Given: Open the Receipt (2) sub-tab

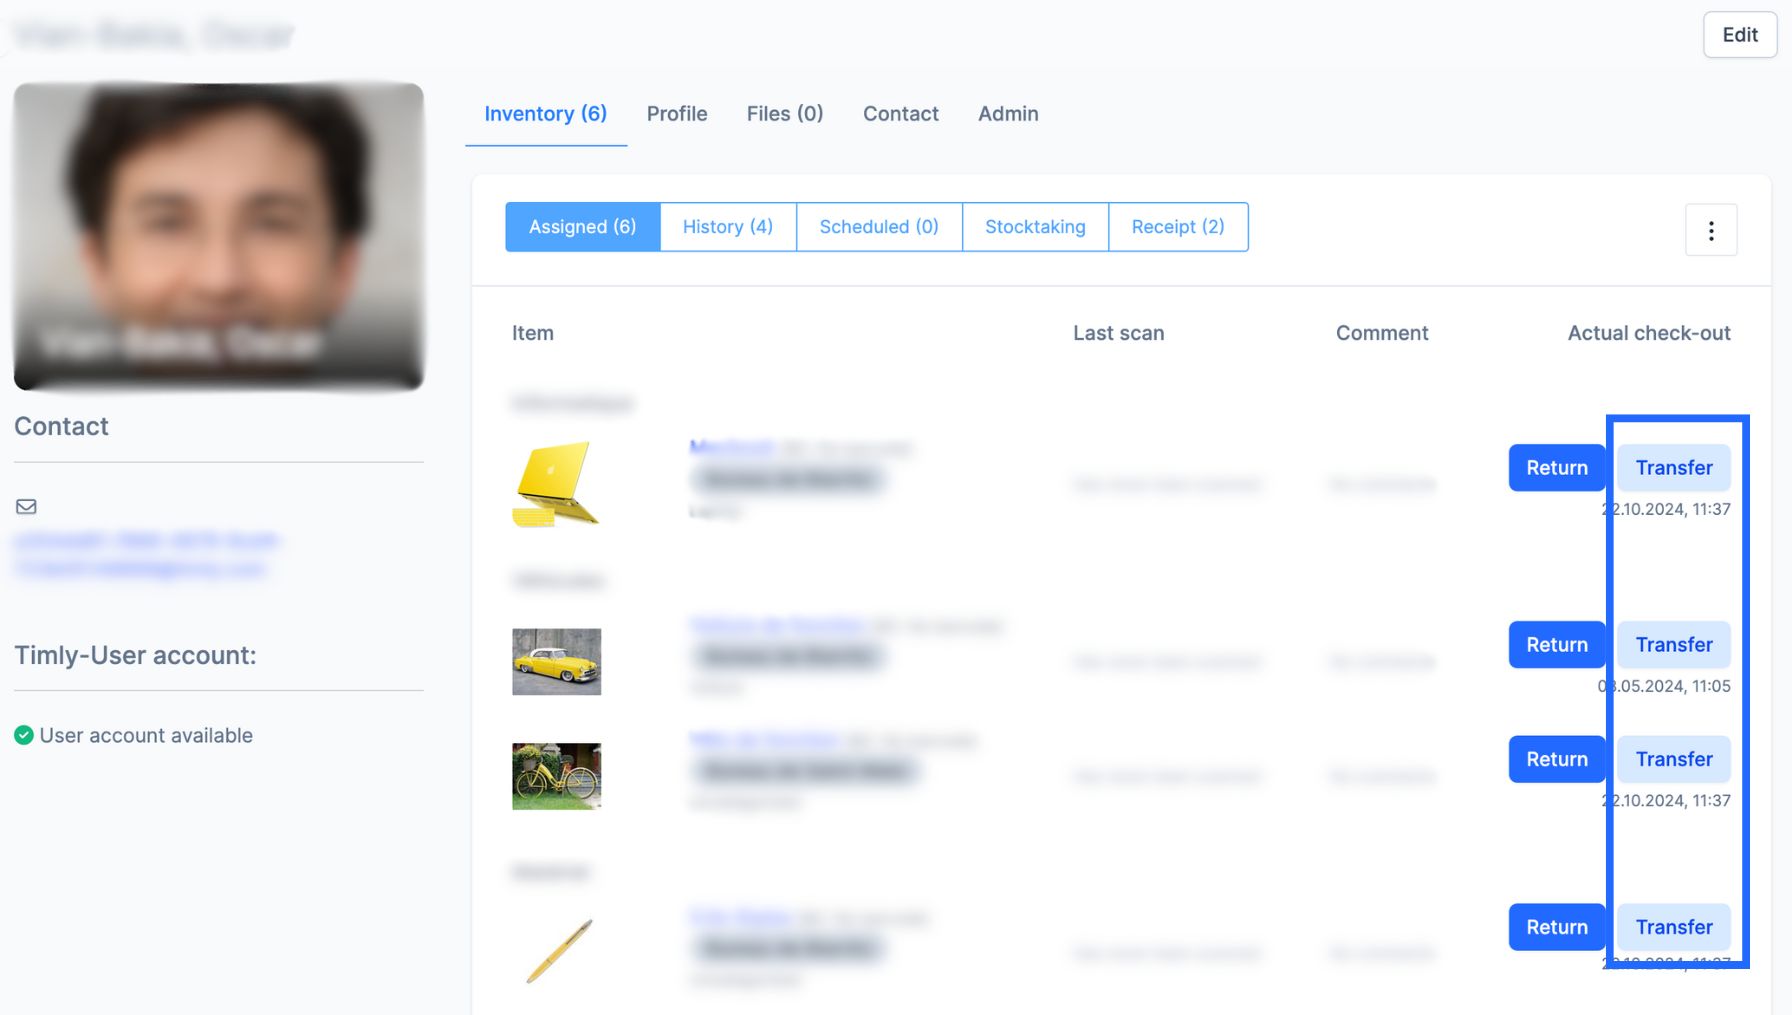Looking at the screenshot, I should (x=1178, y=227).
